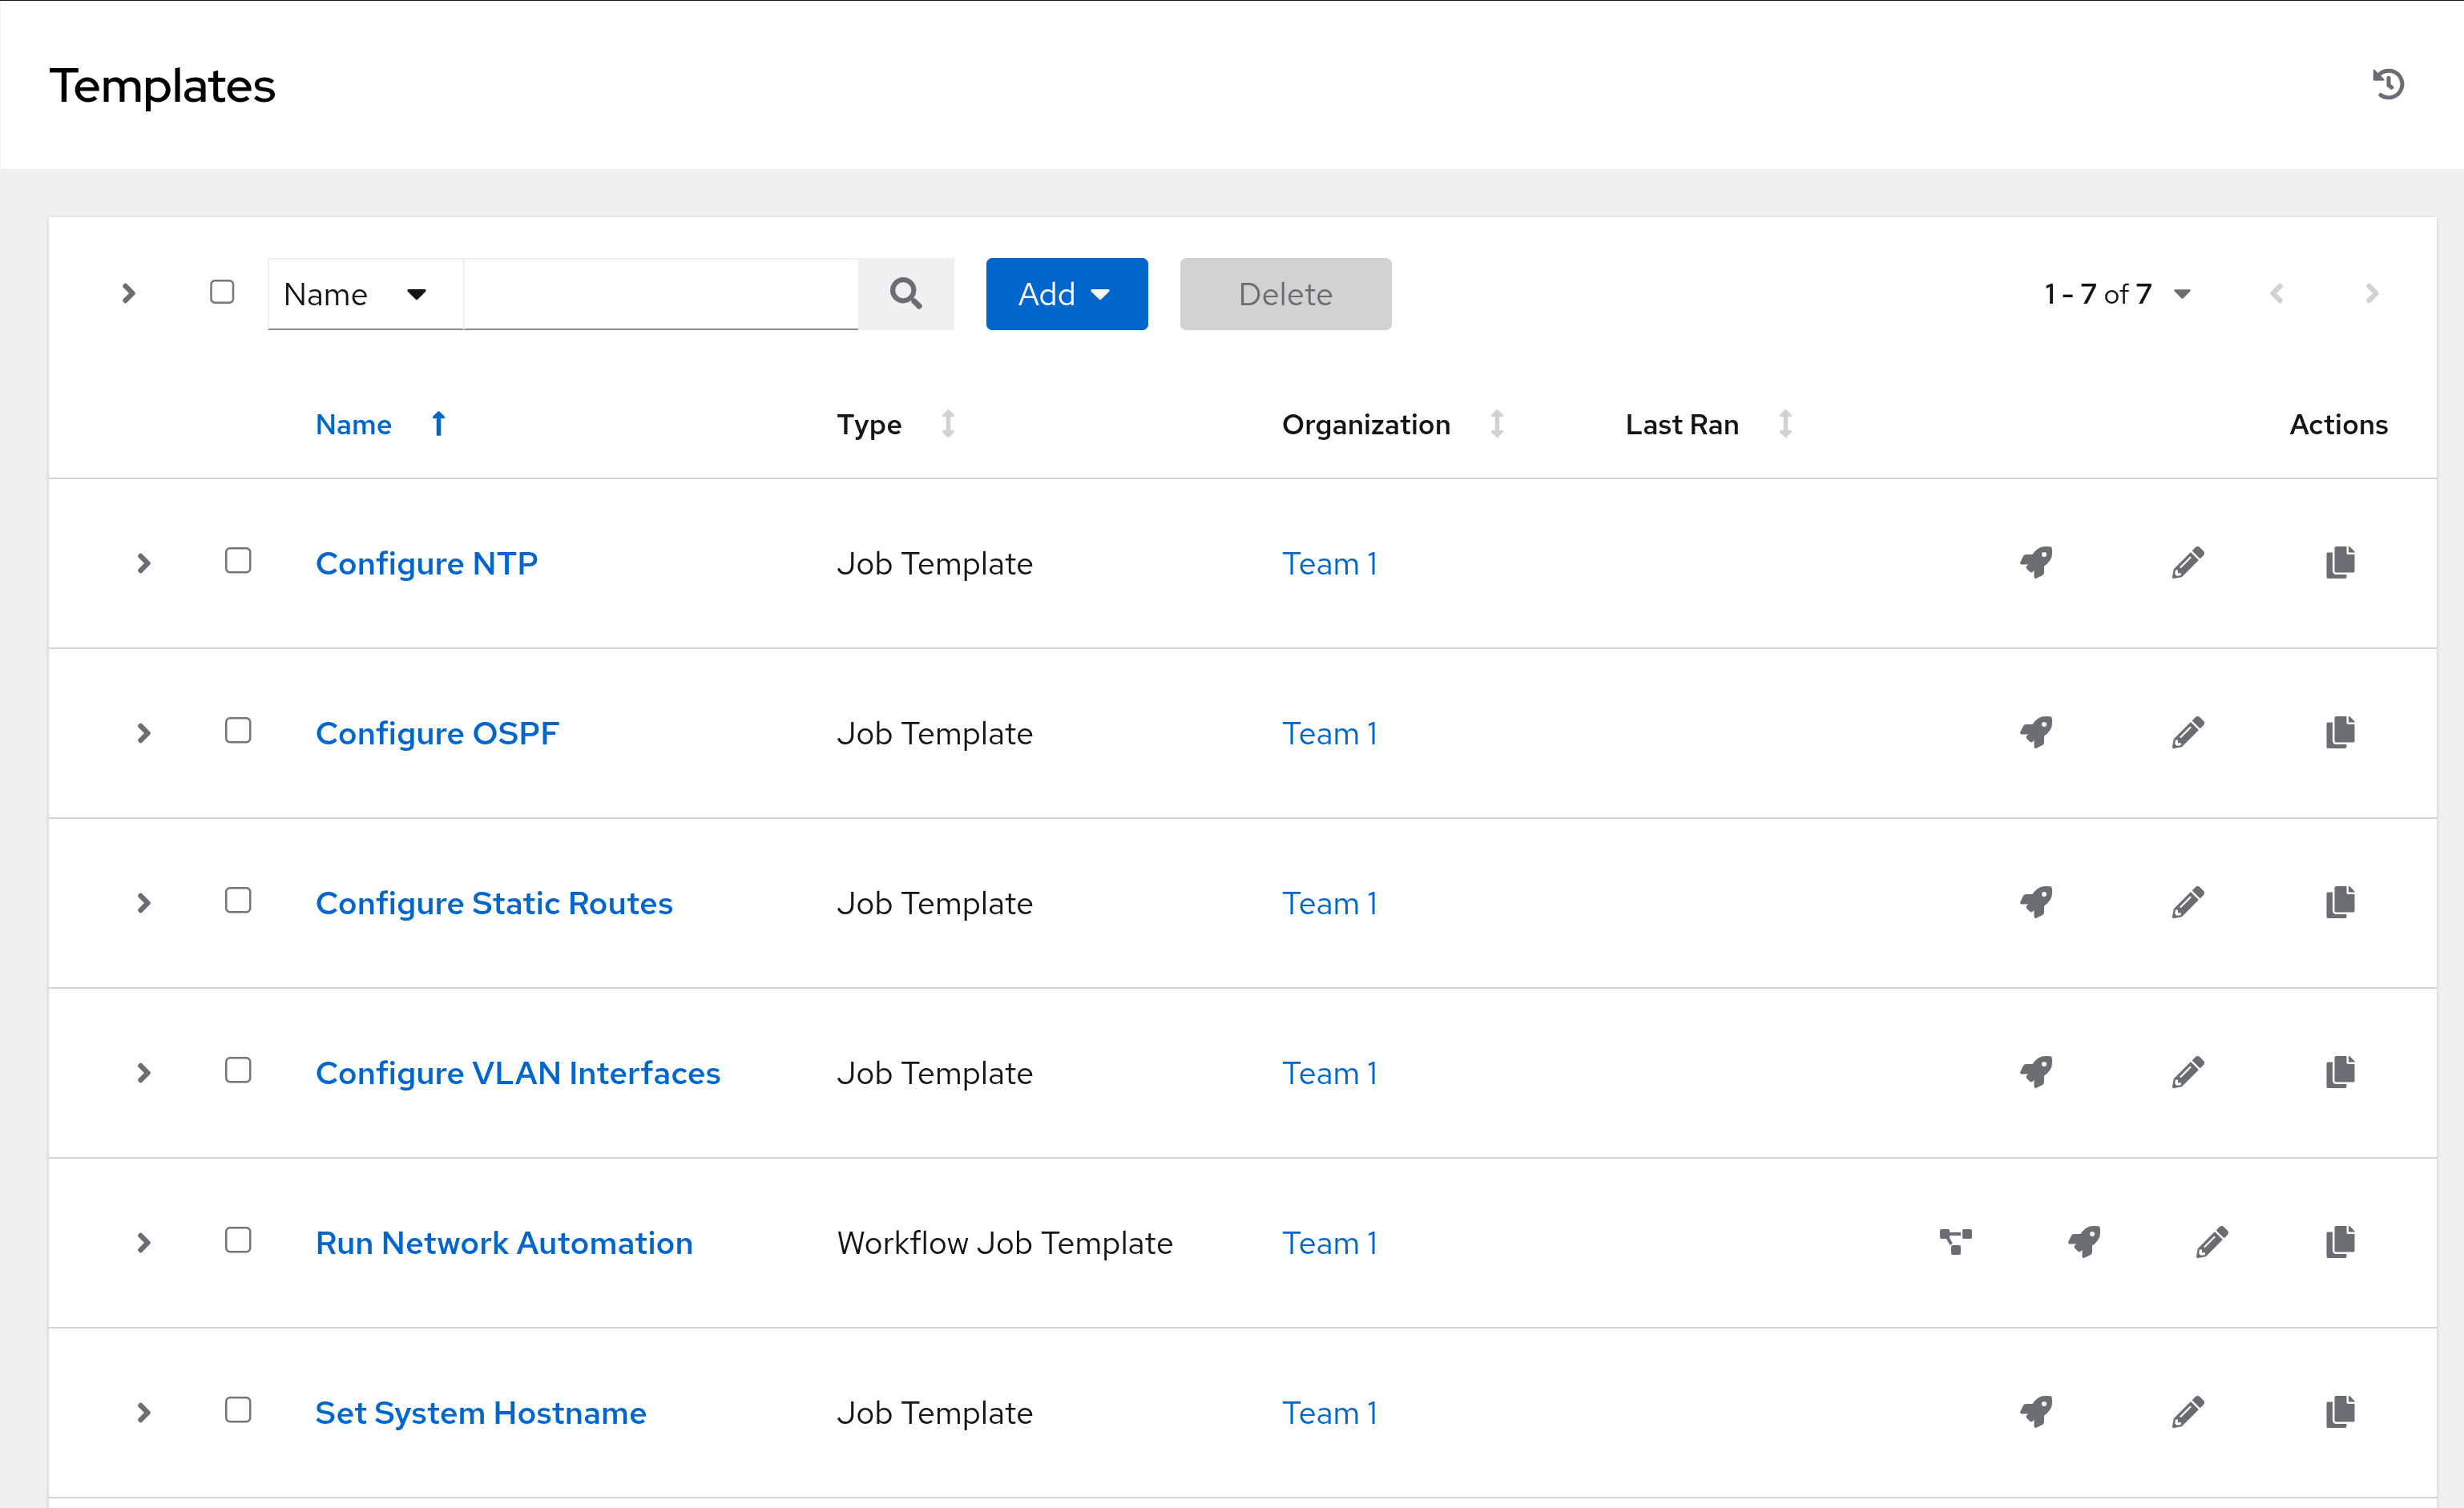2464x1508 pixels.
Task: Edit the Configure NTP template
Action: point(2188,563)
